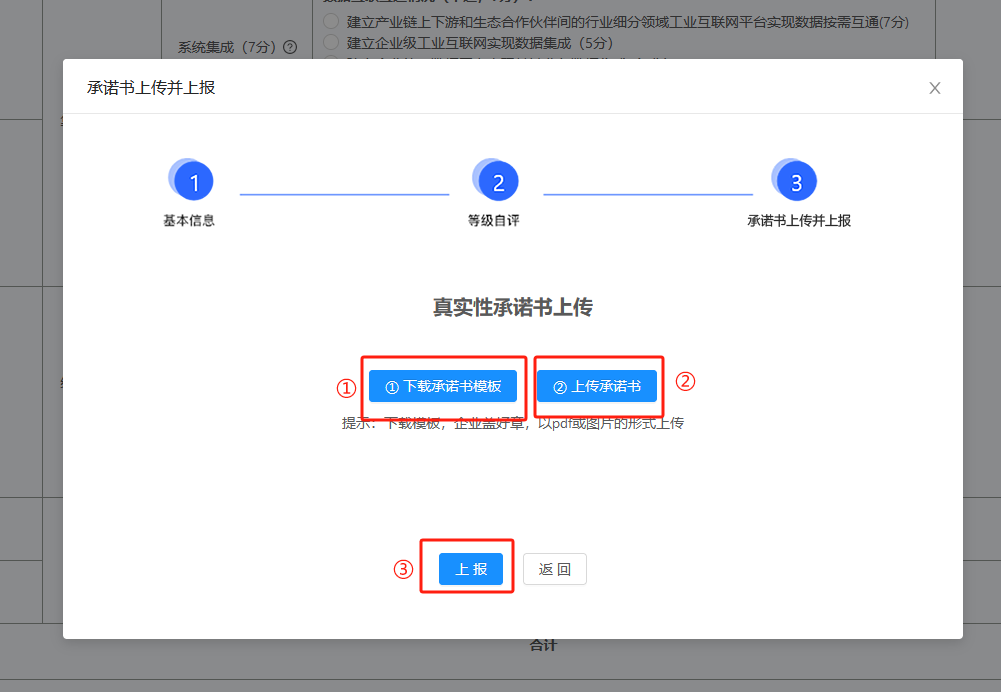Open the help tooltip beside 系统集成（7分）
Viewport: 1001px width, 692px height.
click(x=289, y=45)
